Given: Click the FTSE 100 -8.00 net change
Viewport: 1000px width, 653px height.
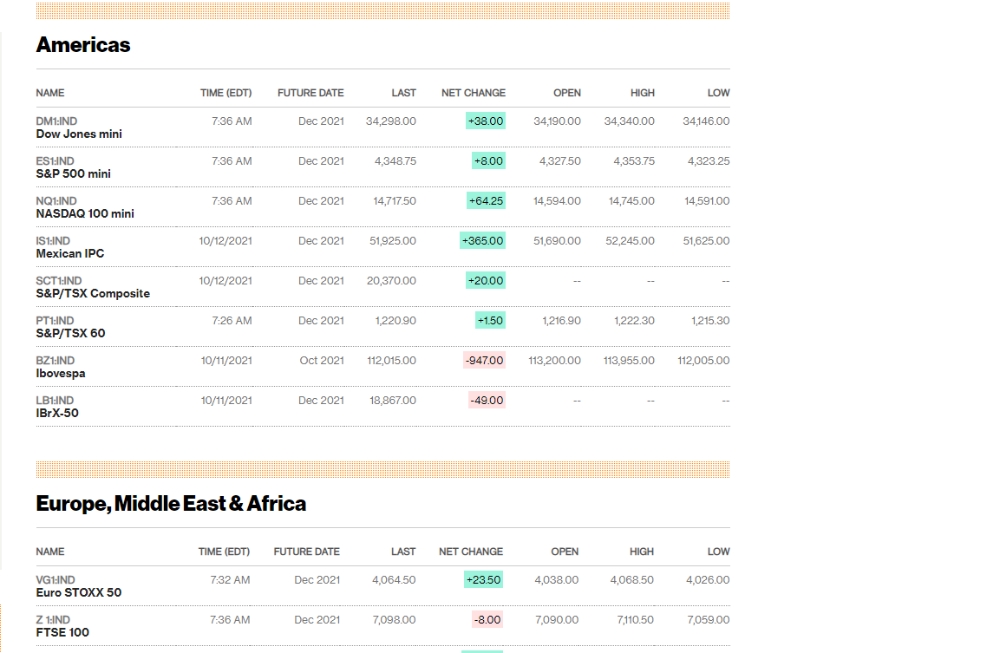Looking at the screenshot, I should [487, 619].
